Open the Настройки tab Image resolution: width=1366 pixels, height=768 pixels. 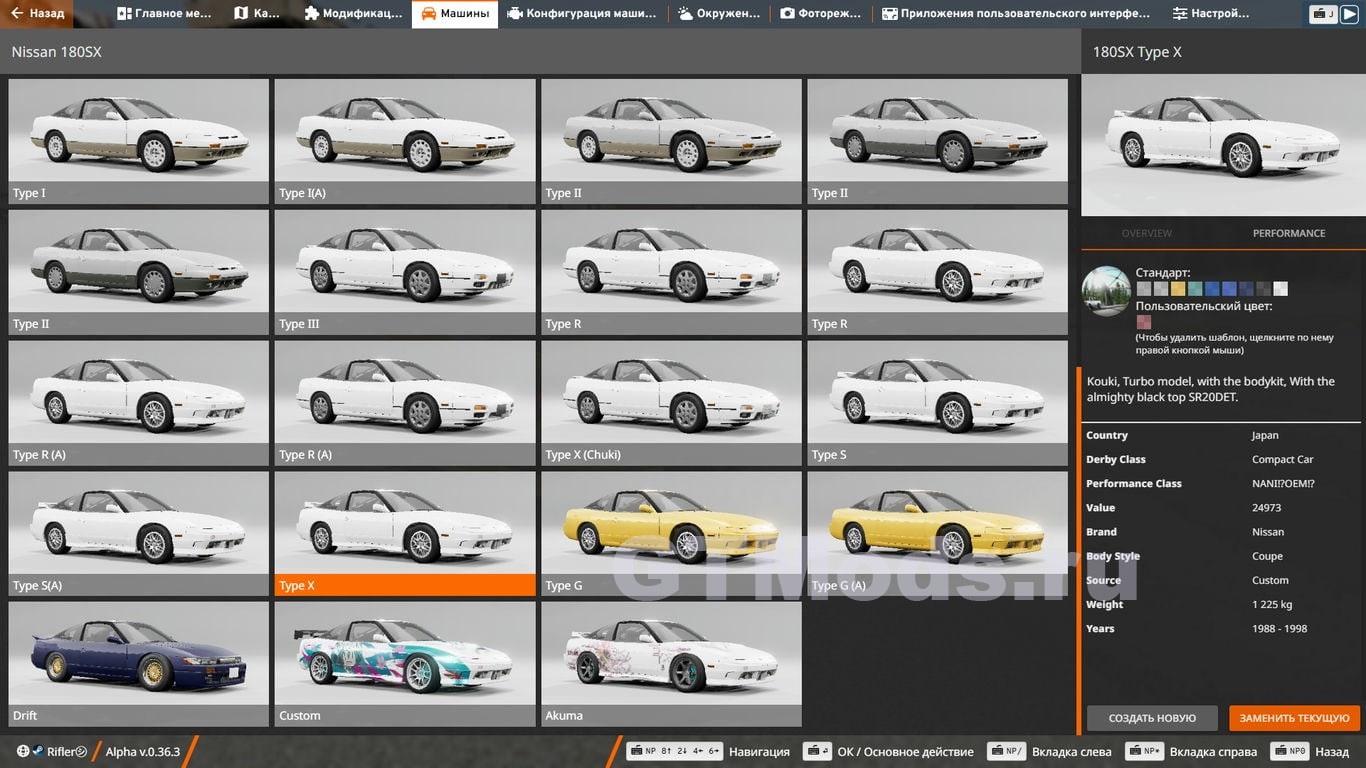[1211, 14]
